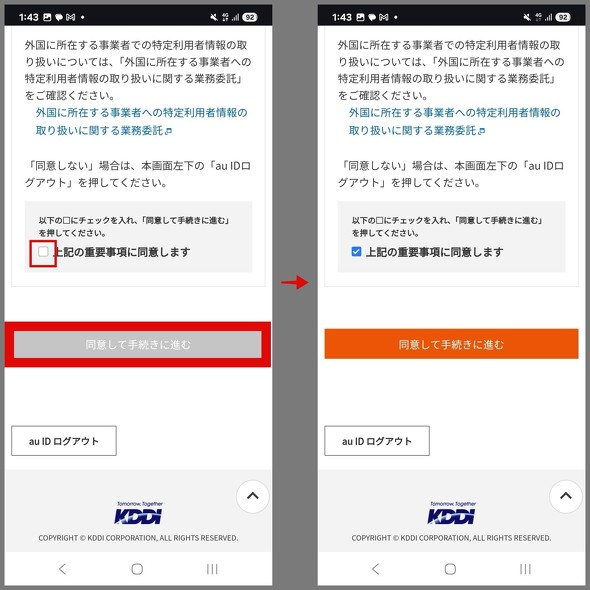
Task: Open 外国に所在する事業者 link in left screen
Action: 141,122
